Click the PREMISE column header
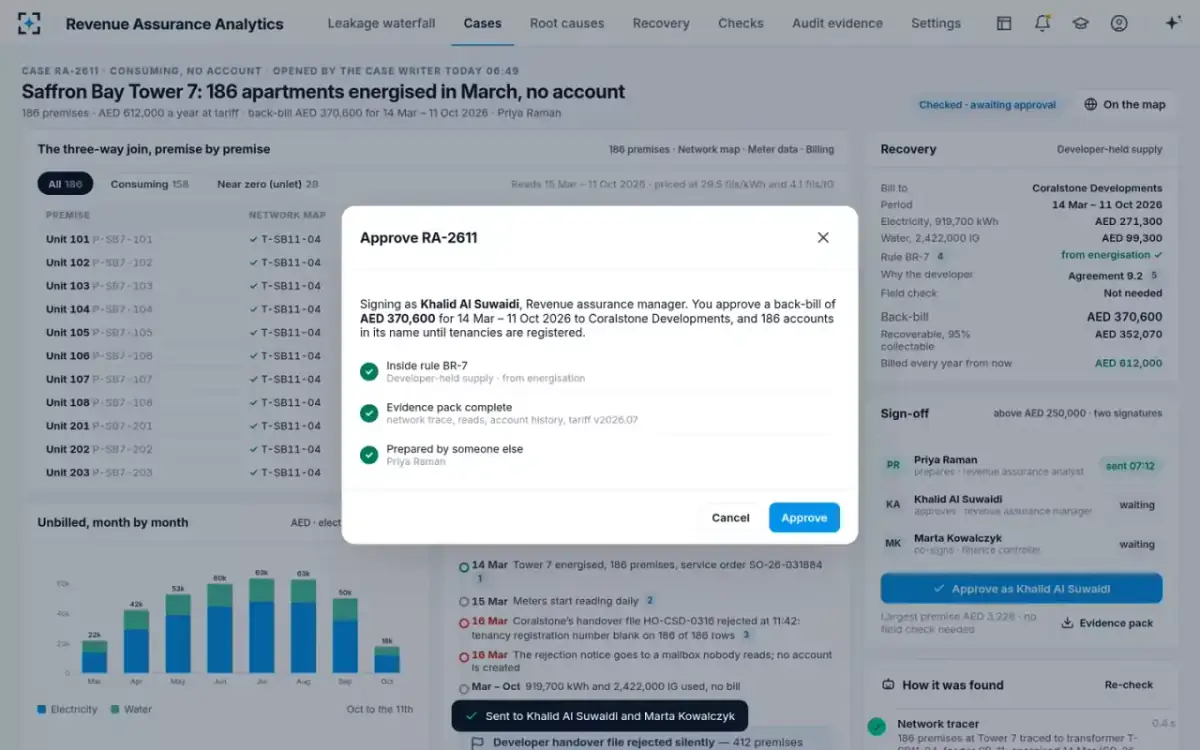Viewport: 1200px width, 750px height. [x=68, y=215]
